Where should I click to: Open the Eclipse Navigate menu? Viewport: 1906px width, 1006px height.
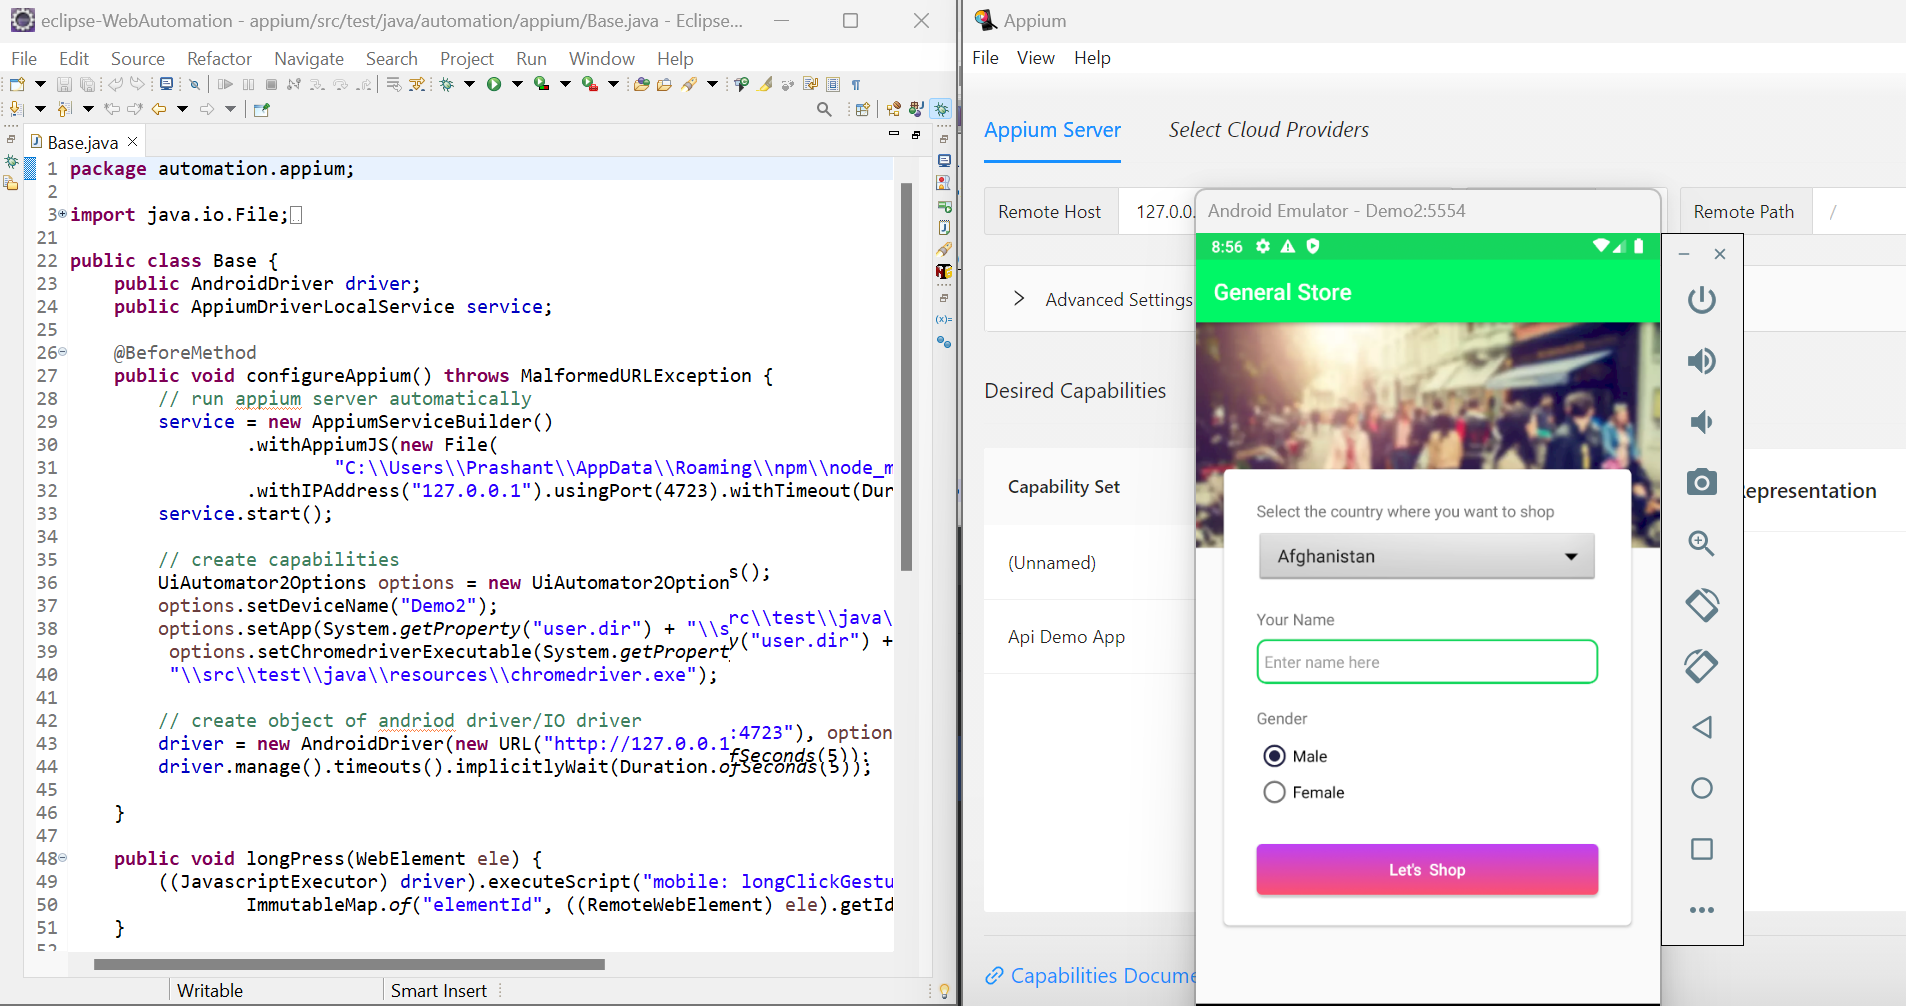[309, 59]
